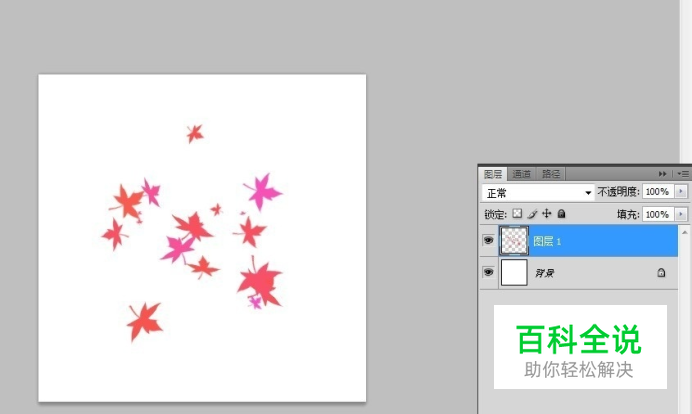692x414 pixels.
Task: Click the layers list scroll up arrow
Action: [x=684, y=232]
